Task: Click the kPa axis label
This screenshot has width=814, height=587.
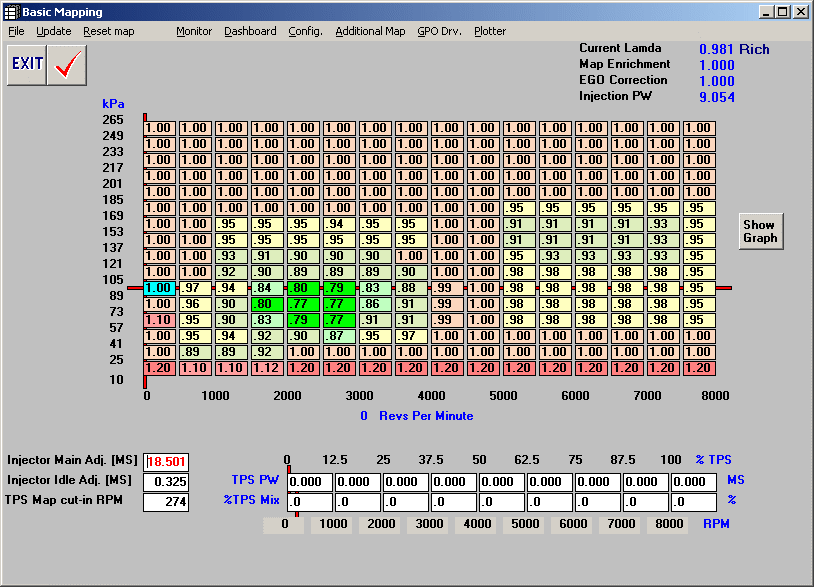Action: coord(113,104)
